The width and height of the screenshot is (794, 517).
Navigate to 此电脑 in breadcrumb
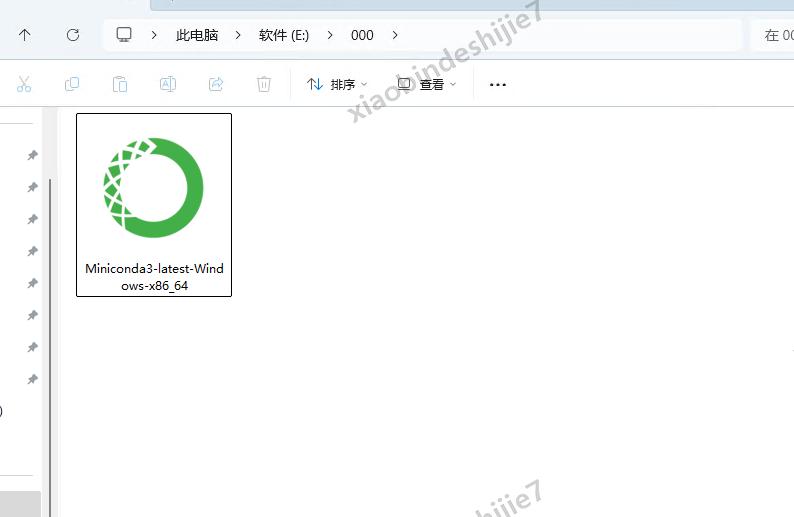point(197,35)
